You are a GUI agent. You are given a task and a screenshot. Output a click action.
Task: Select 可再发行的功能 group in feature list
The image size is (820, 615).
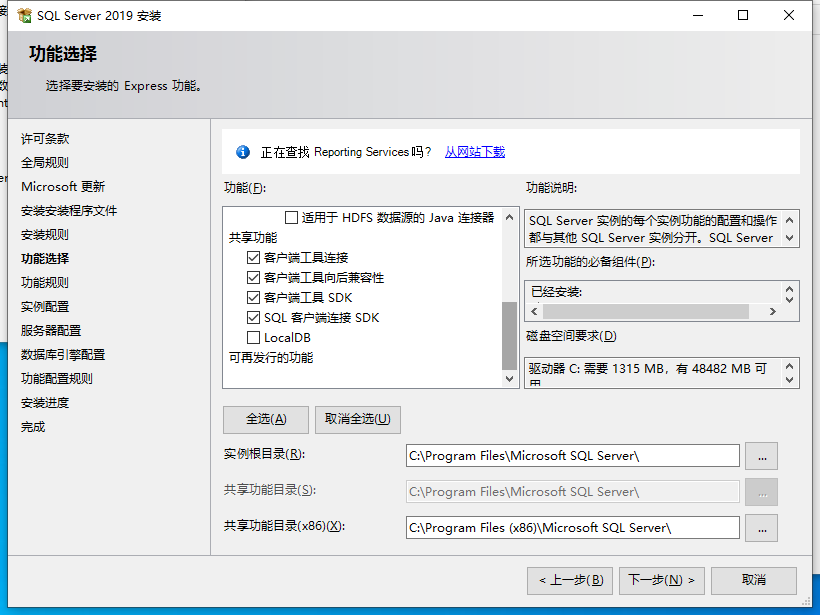click(271, 358)
